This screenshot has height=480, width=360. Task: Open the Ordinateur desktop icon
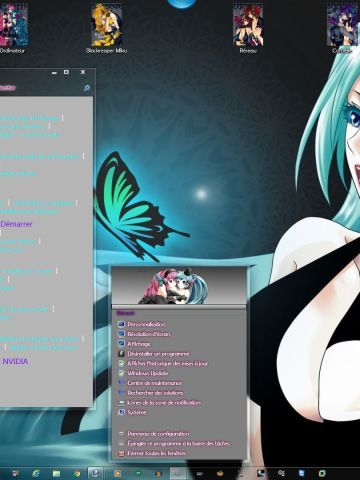(x=13, y=28)
